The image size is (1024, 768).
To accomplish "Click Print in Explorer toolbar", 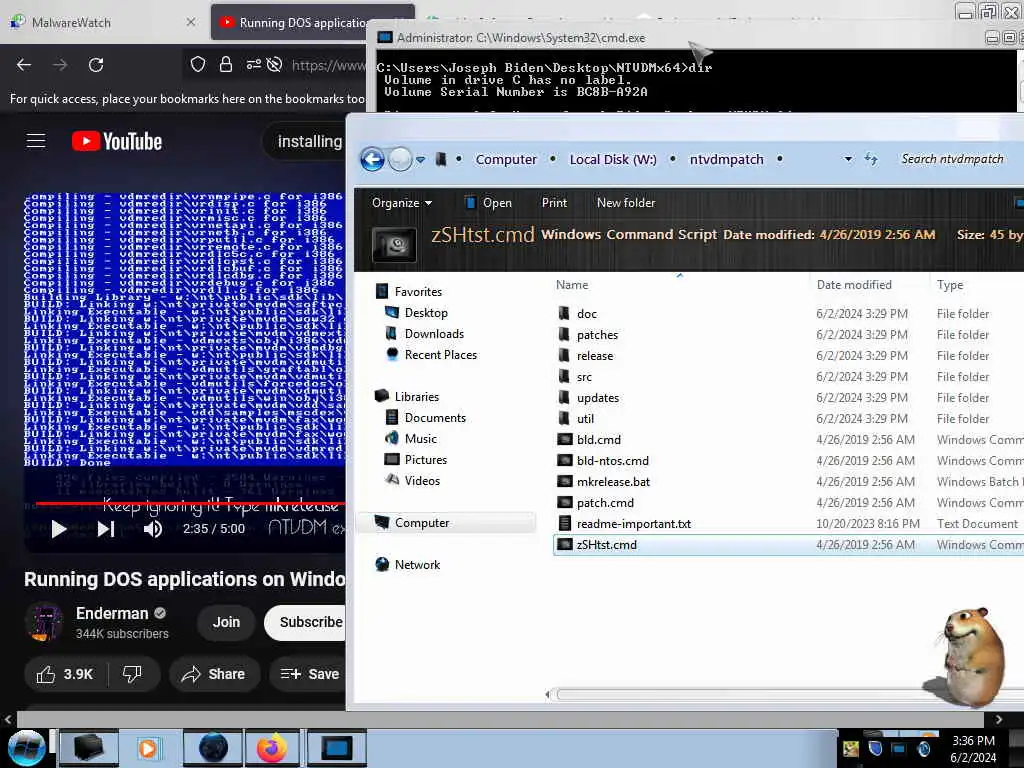I will (x=554, y=203).
